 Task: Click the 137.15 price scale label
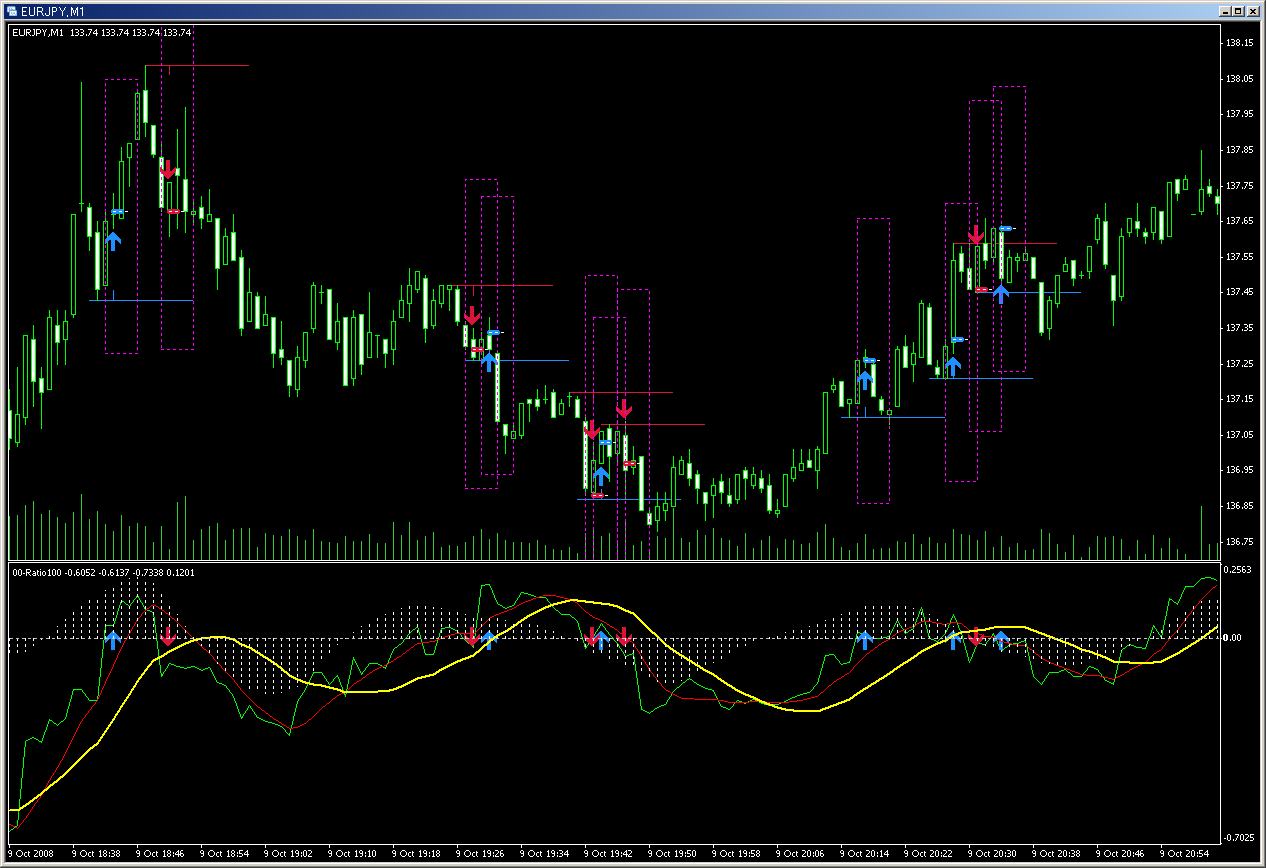(1240, 399)
